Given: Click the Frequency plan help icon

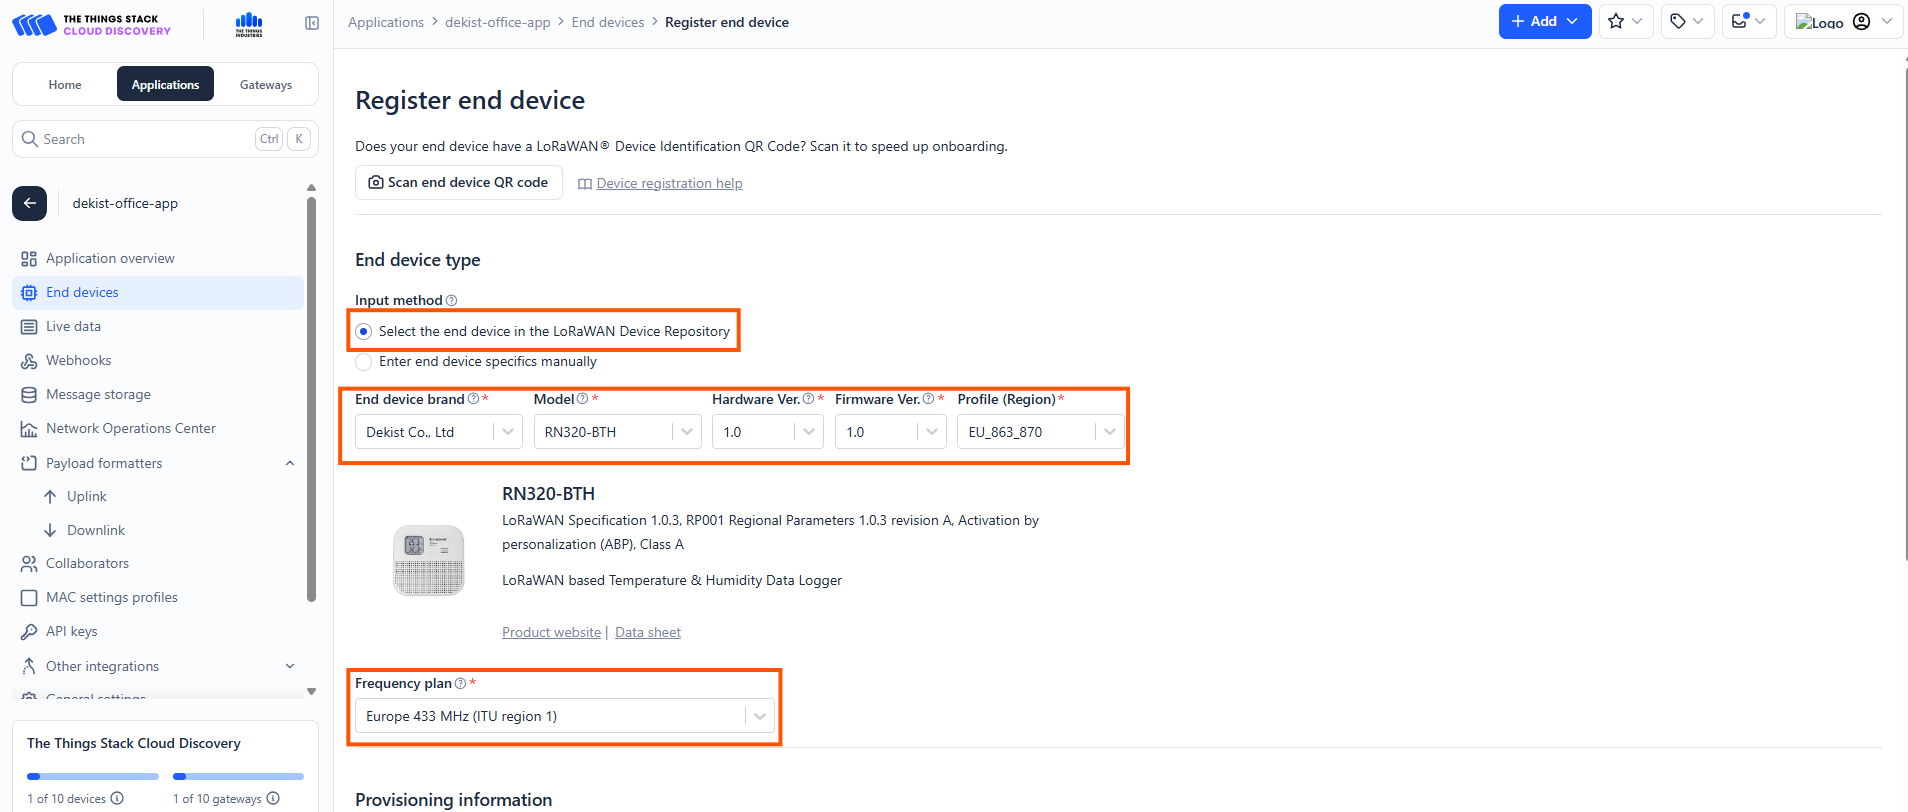Looking at the screenshot, I should coord(460,684).
